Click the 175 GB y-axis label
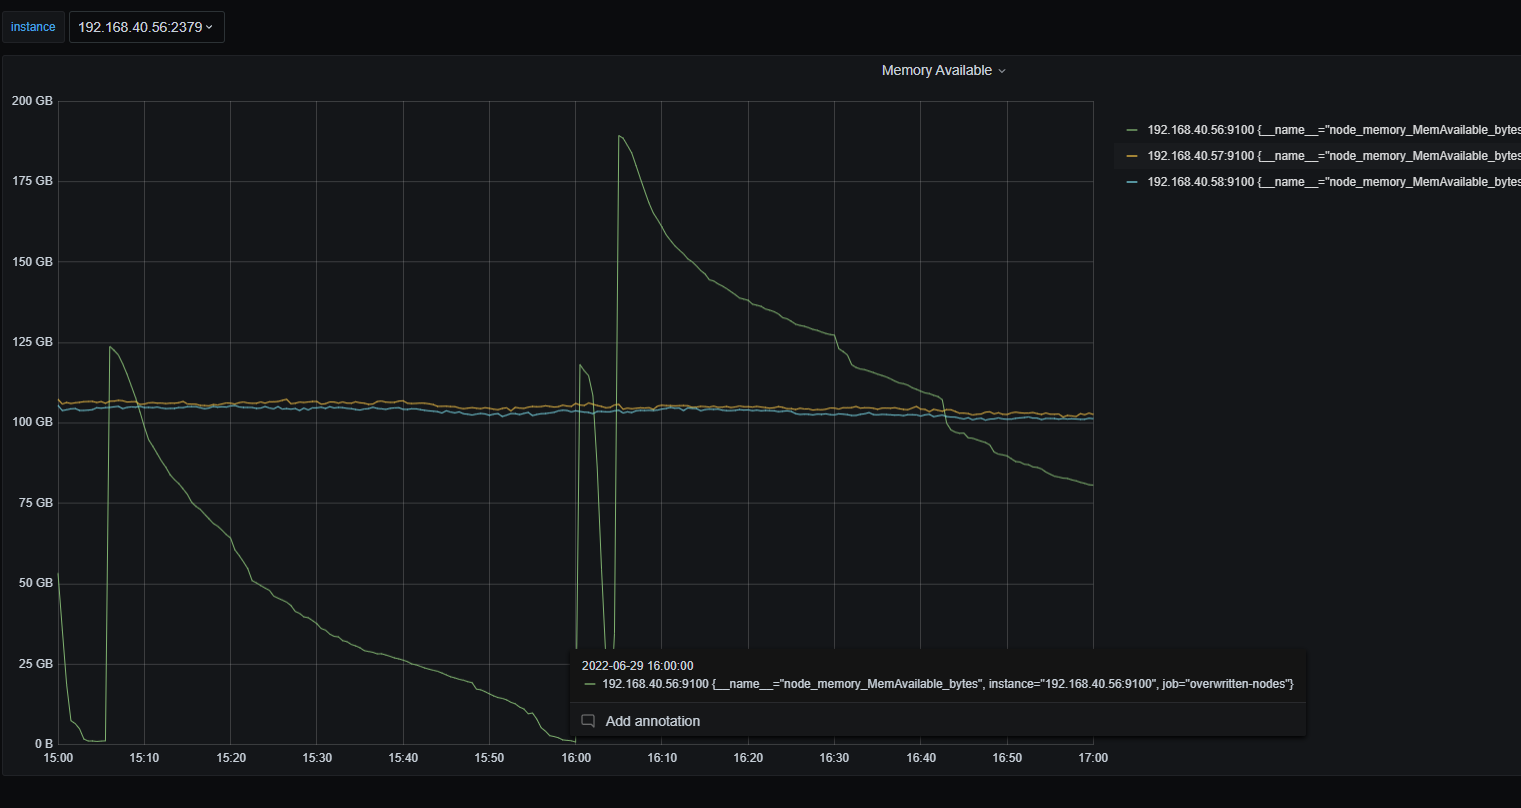1521x808 pixels. tap(32, 181)
